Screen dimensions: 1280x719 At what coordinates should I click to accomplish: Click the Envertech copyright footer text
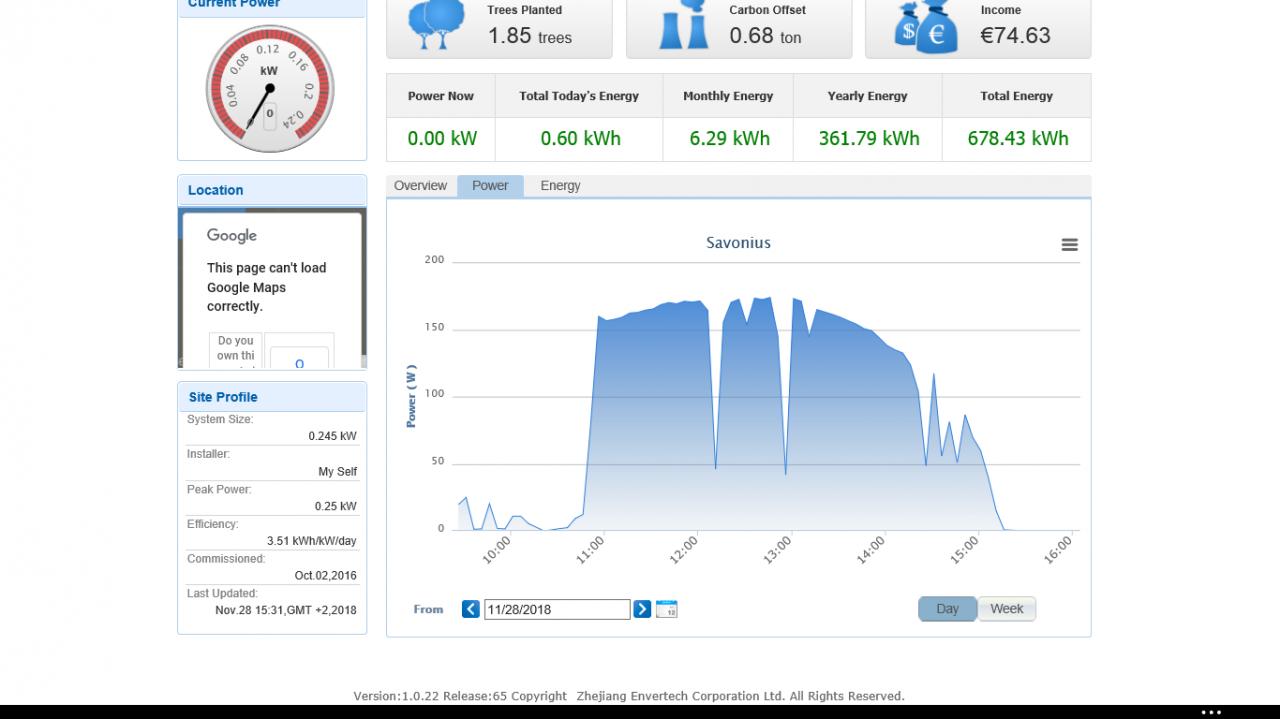coord(628,696)
